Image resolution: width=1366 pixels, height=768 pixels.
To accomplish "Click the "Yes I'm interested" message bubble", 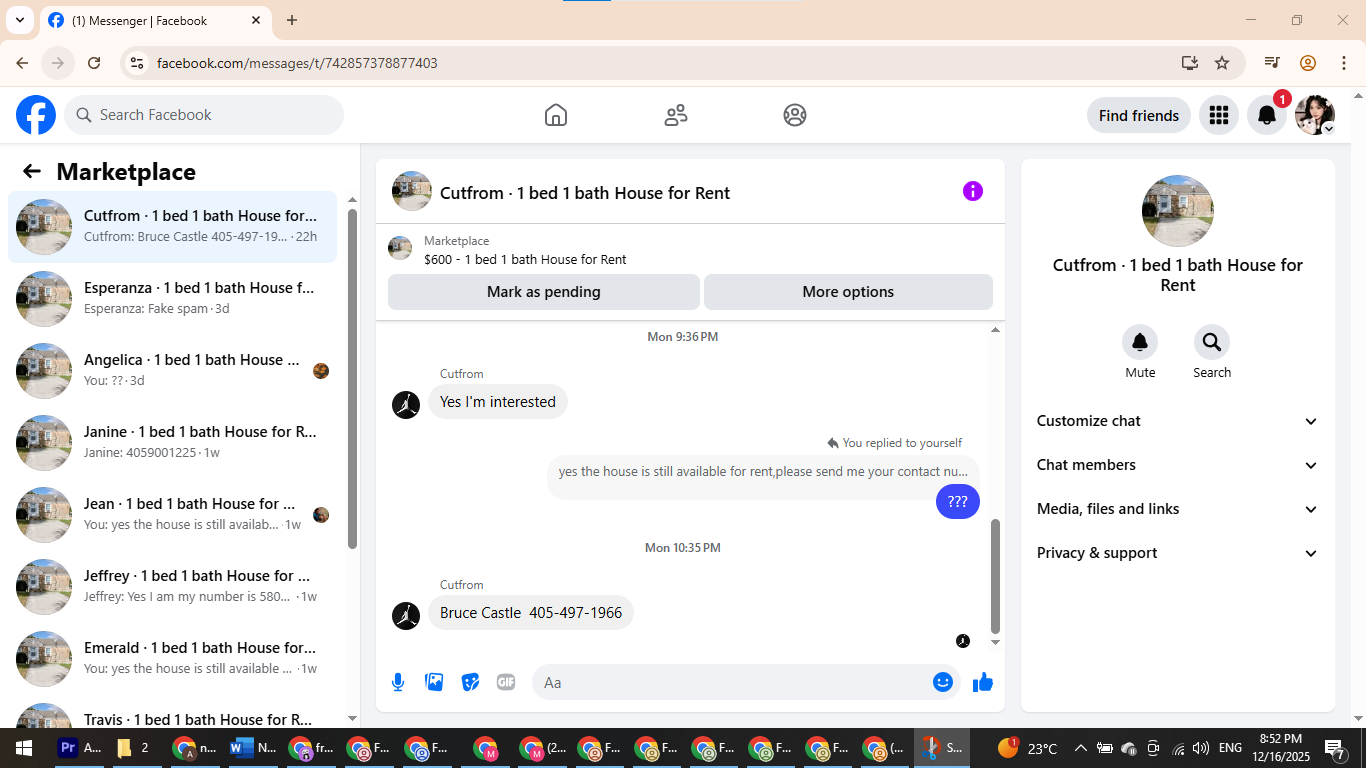I will 498,402.
